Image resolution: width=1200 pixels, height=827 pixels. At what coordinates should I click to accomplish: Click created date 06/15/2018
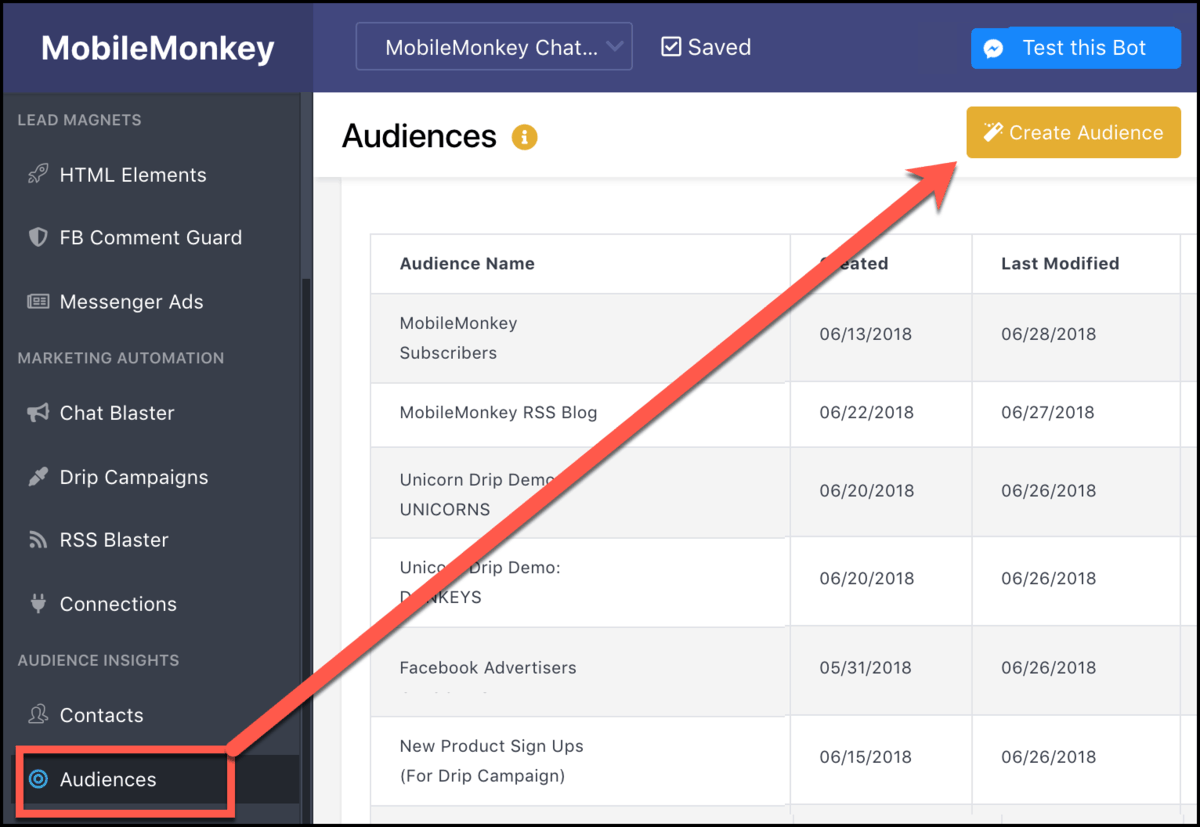866,757
